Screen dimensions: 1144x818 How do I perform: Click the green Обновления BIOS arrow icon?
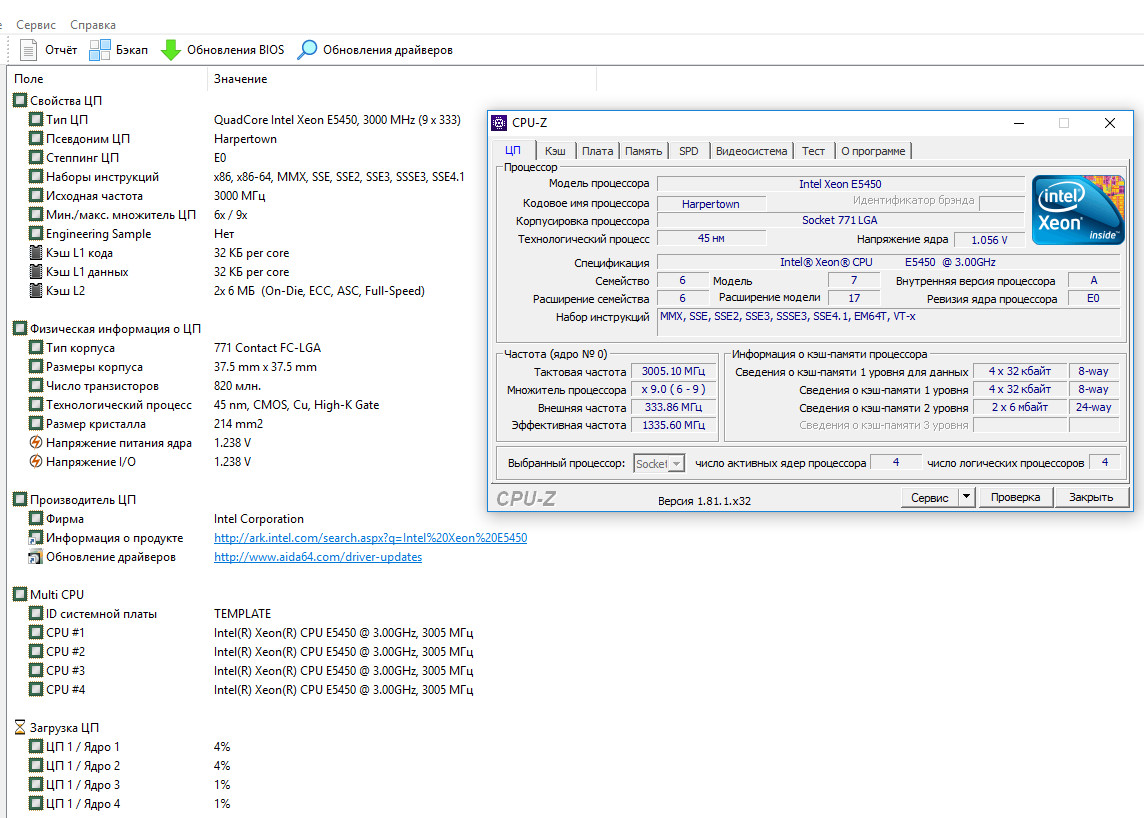pyautogui.click(x=171, y=49)
